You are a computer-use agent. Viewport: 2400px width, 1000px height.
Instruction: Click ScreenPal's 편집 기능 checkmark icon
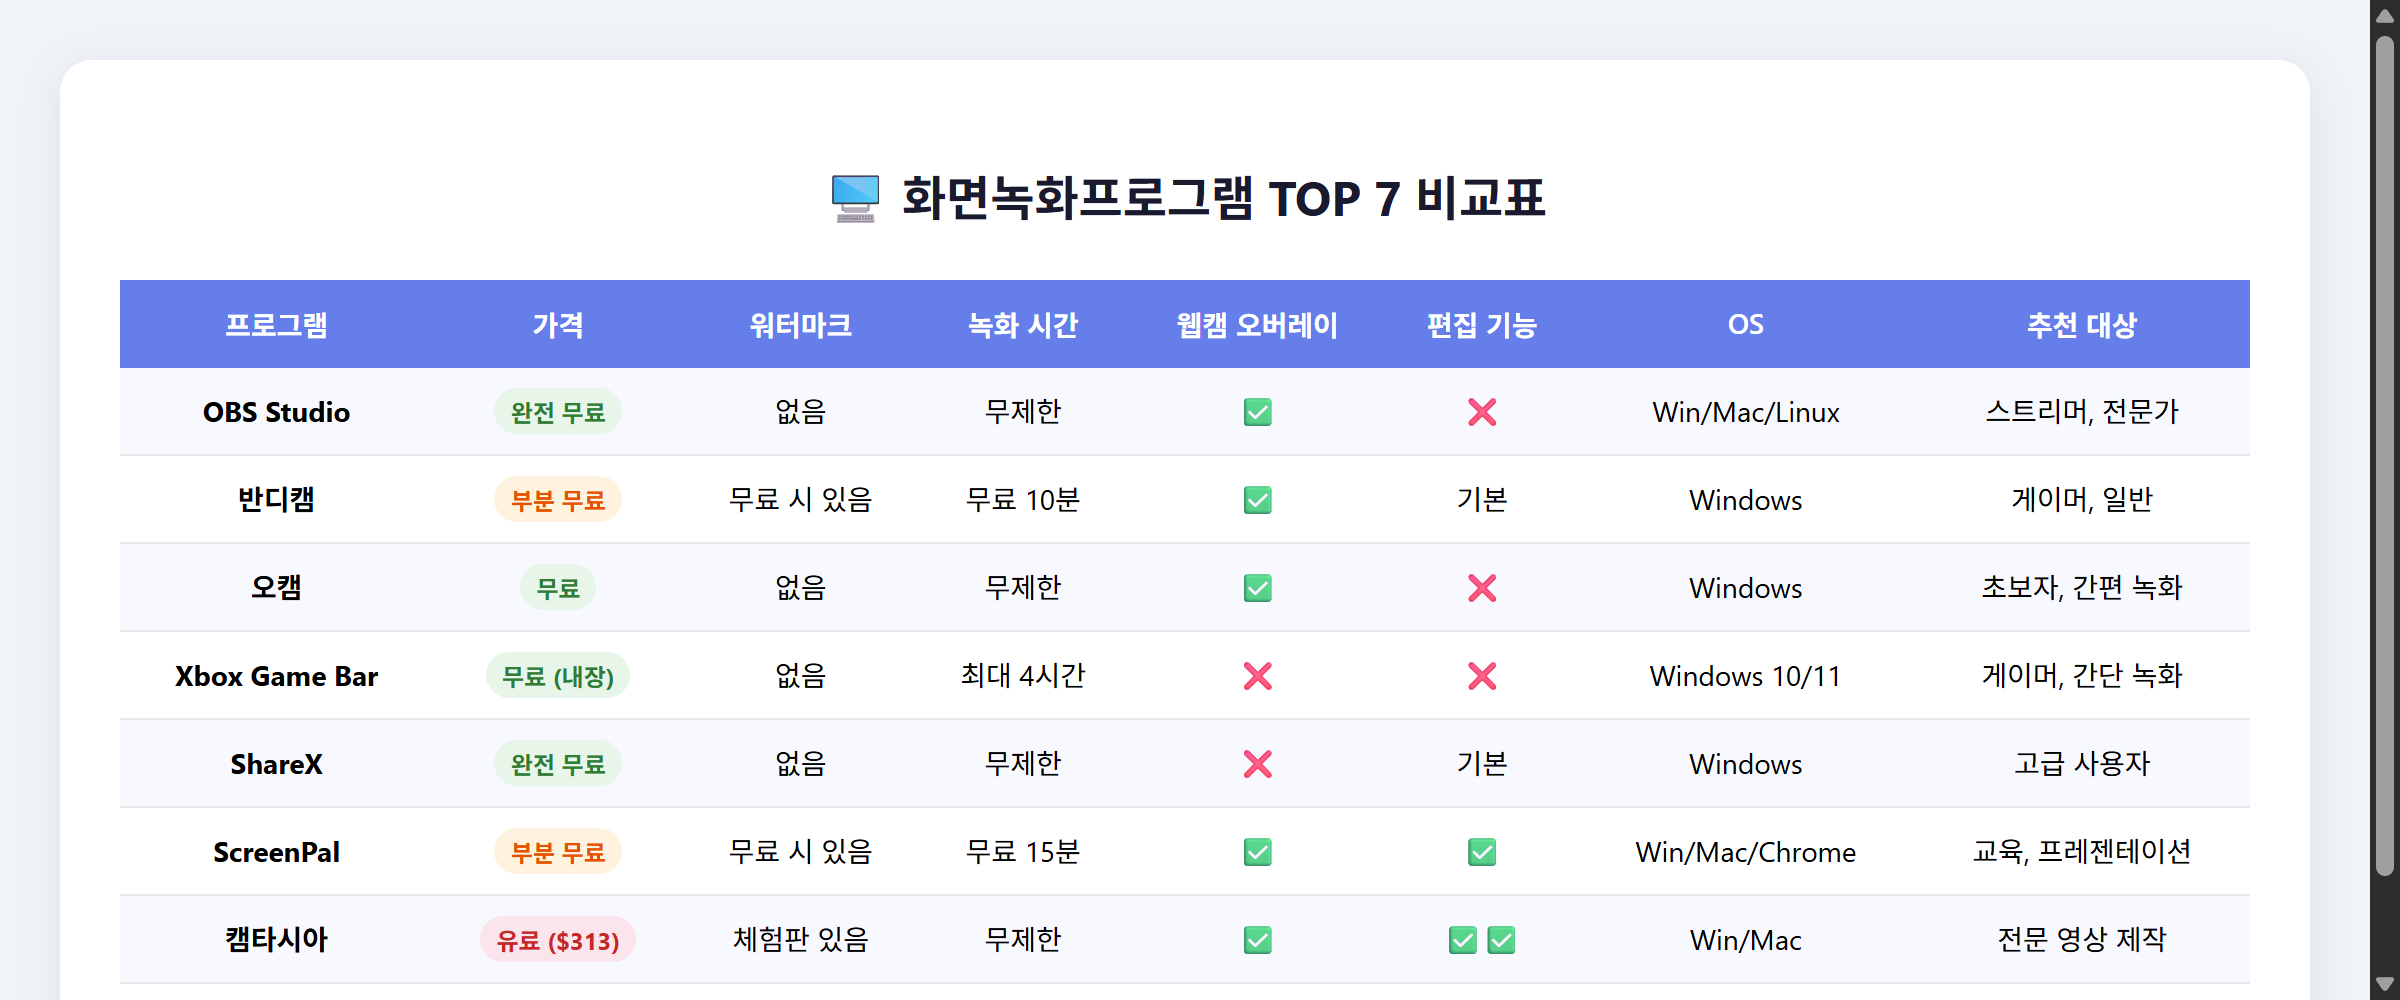click(x=1482, y=852)
